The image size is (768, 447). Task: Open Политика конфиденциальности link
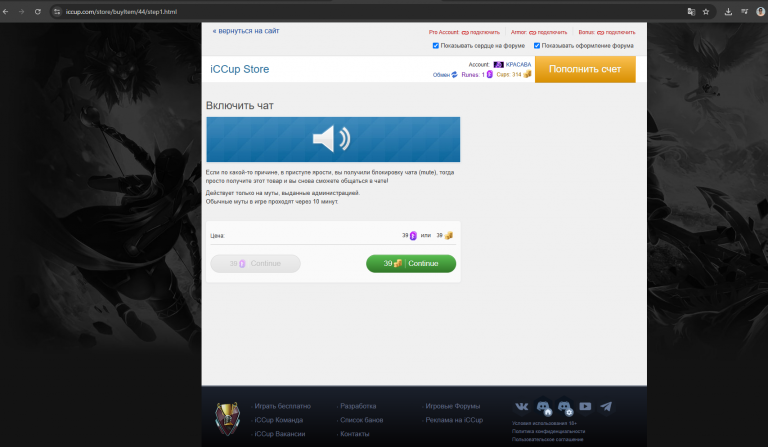[x=548, y=431]
